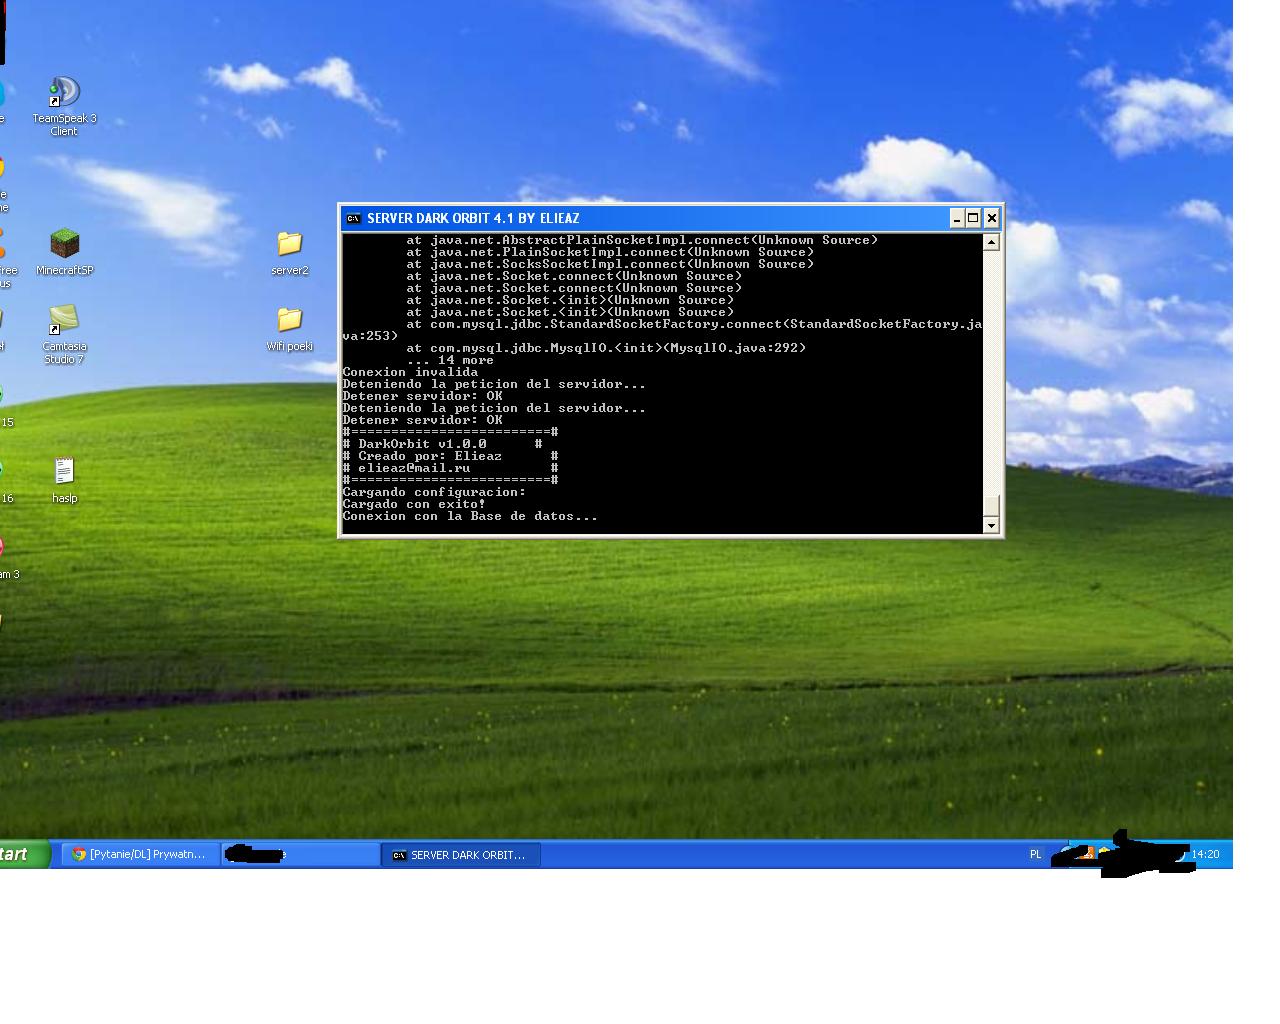1280x1024 pixels.
Task: Click the console scrollbar up arrow
Action: pyautogui.click(x=991, y=242)
